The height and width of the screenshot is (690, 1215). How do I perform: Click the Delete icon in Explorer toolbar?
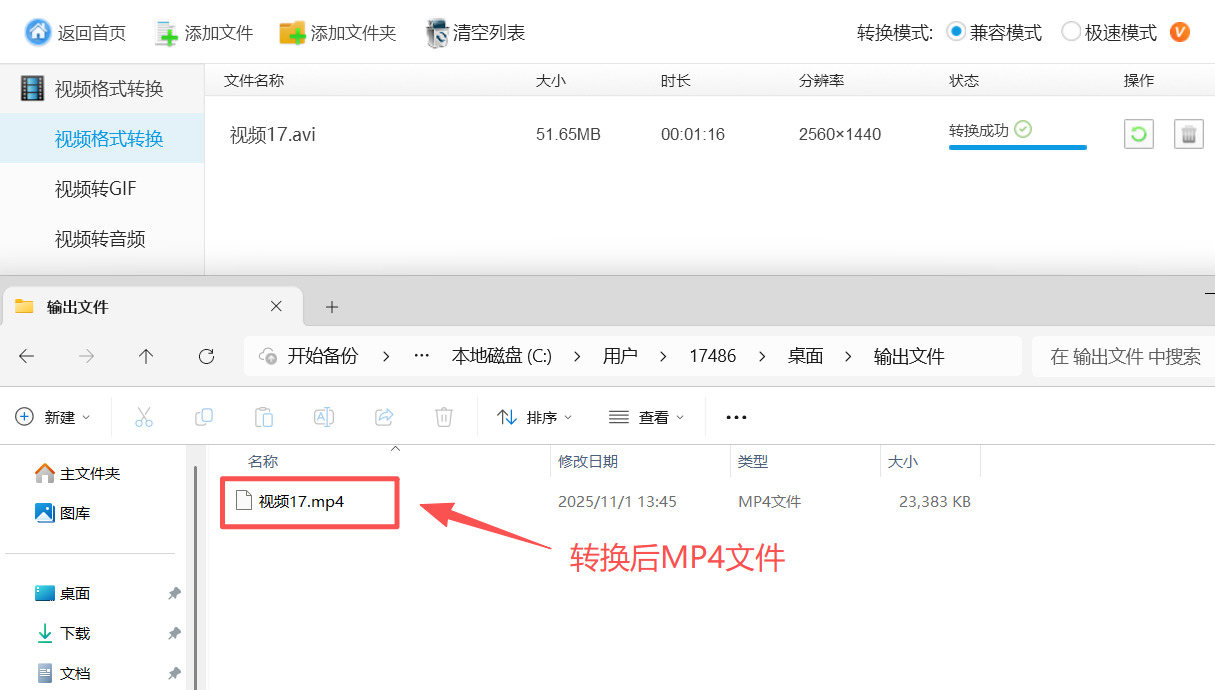click(444, 417)
